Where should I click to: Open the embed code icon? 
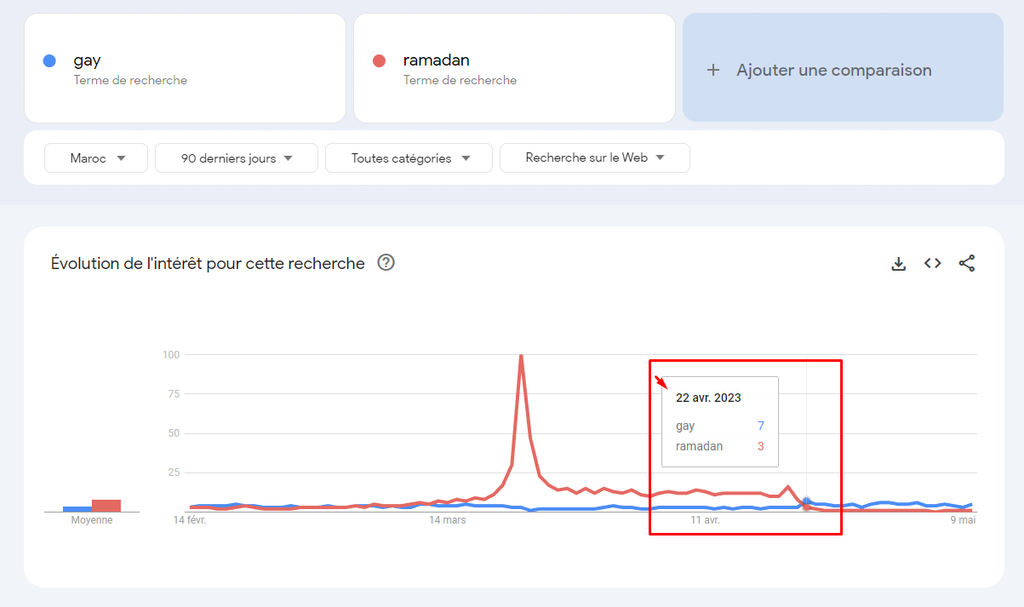tap(932, 263)
